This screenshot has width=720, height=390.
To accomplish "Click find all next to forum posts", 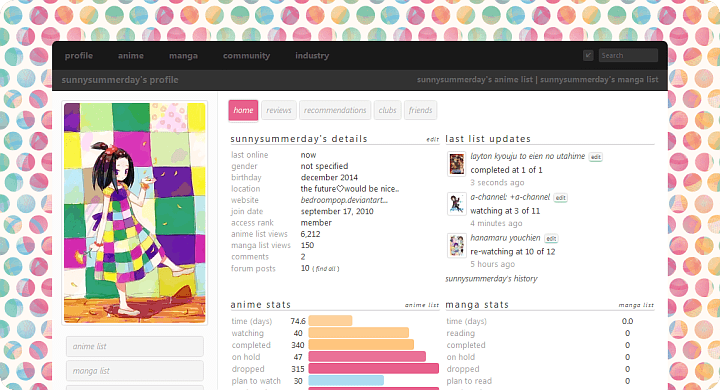I will point(326,269).
